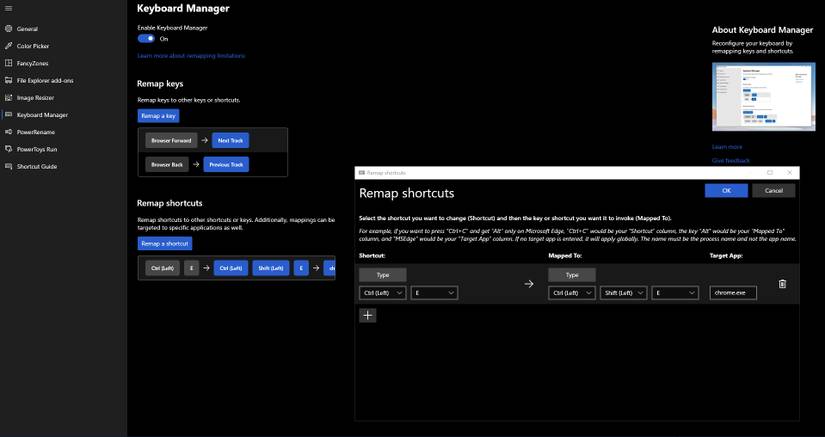The width and height of the screenshot is (825, 437).
Task: Click the General gear icon in sidebar
Action: tap(8, 29)
